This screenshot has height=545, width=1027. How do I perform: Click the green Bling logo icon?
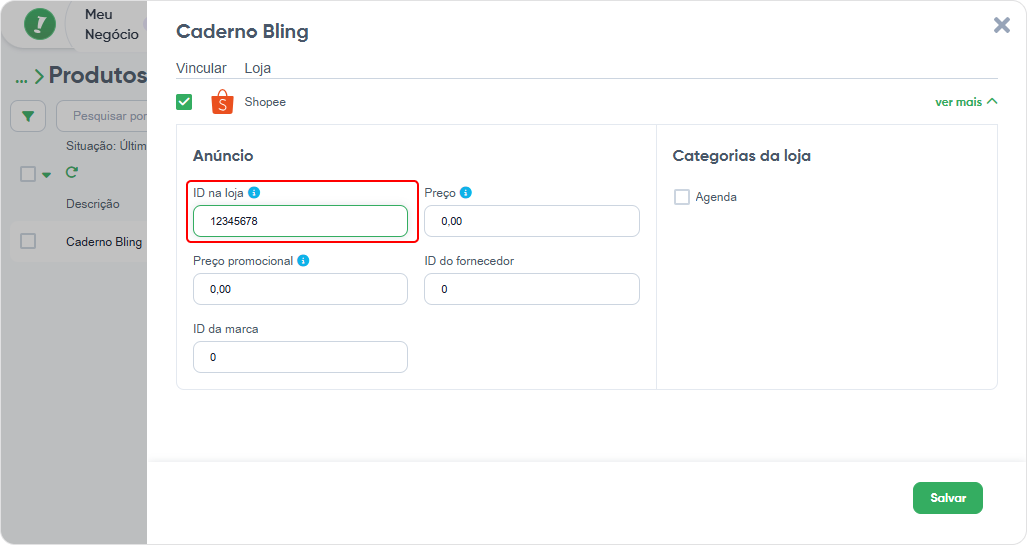click(x=40, y=24)
